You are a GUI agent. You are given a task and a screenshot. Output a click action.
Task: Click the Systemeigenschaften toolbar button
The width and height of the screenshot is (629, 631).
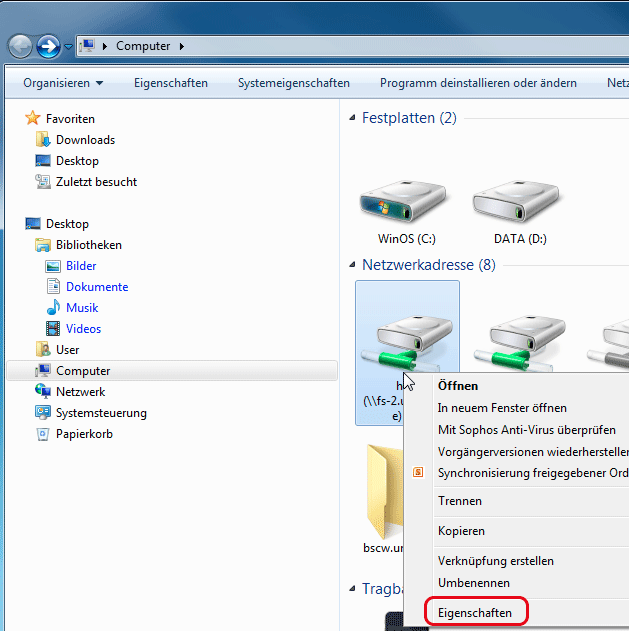click(x=293, y=83)
